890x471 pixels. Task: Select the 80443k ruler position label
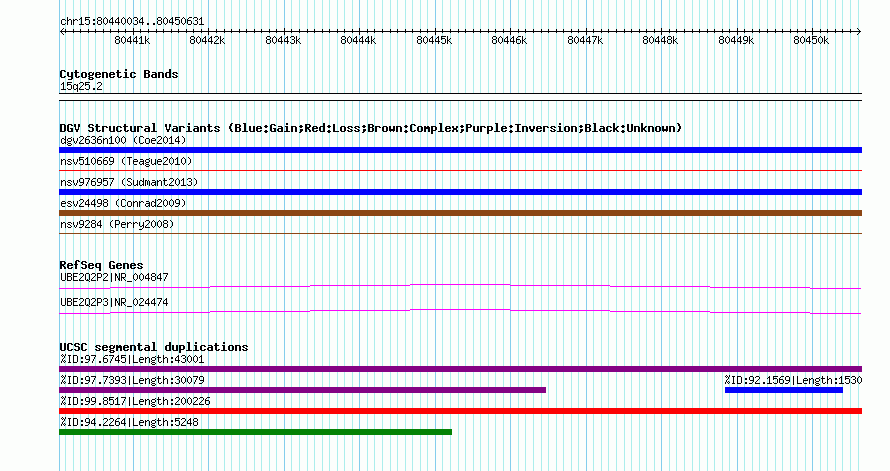[x=283, y=40]
